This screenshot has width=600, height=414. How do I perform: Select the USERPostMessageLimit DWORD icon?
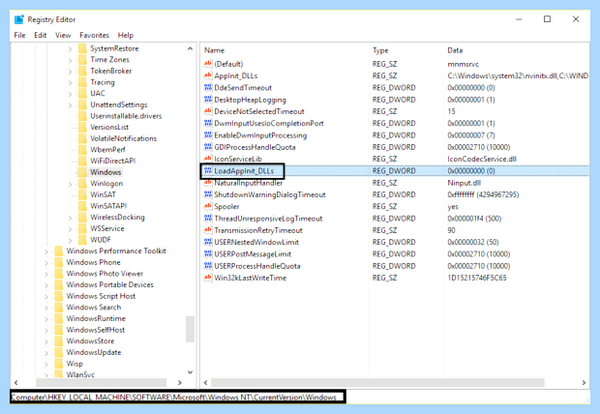tap(208, 254)
